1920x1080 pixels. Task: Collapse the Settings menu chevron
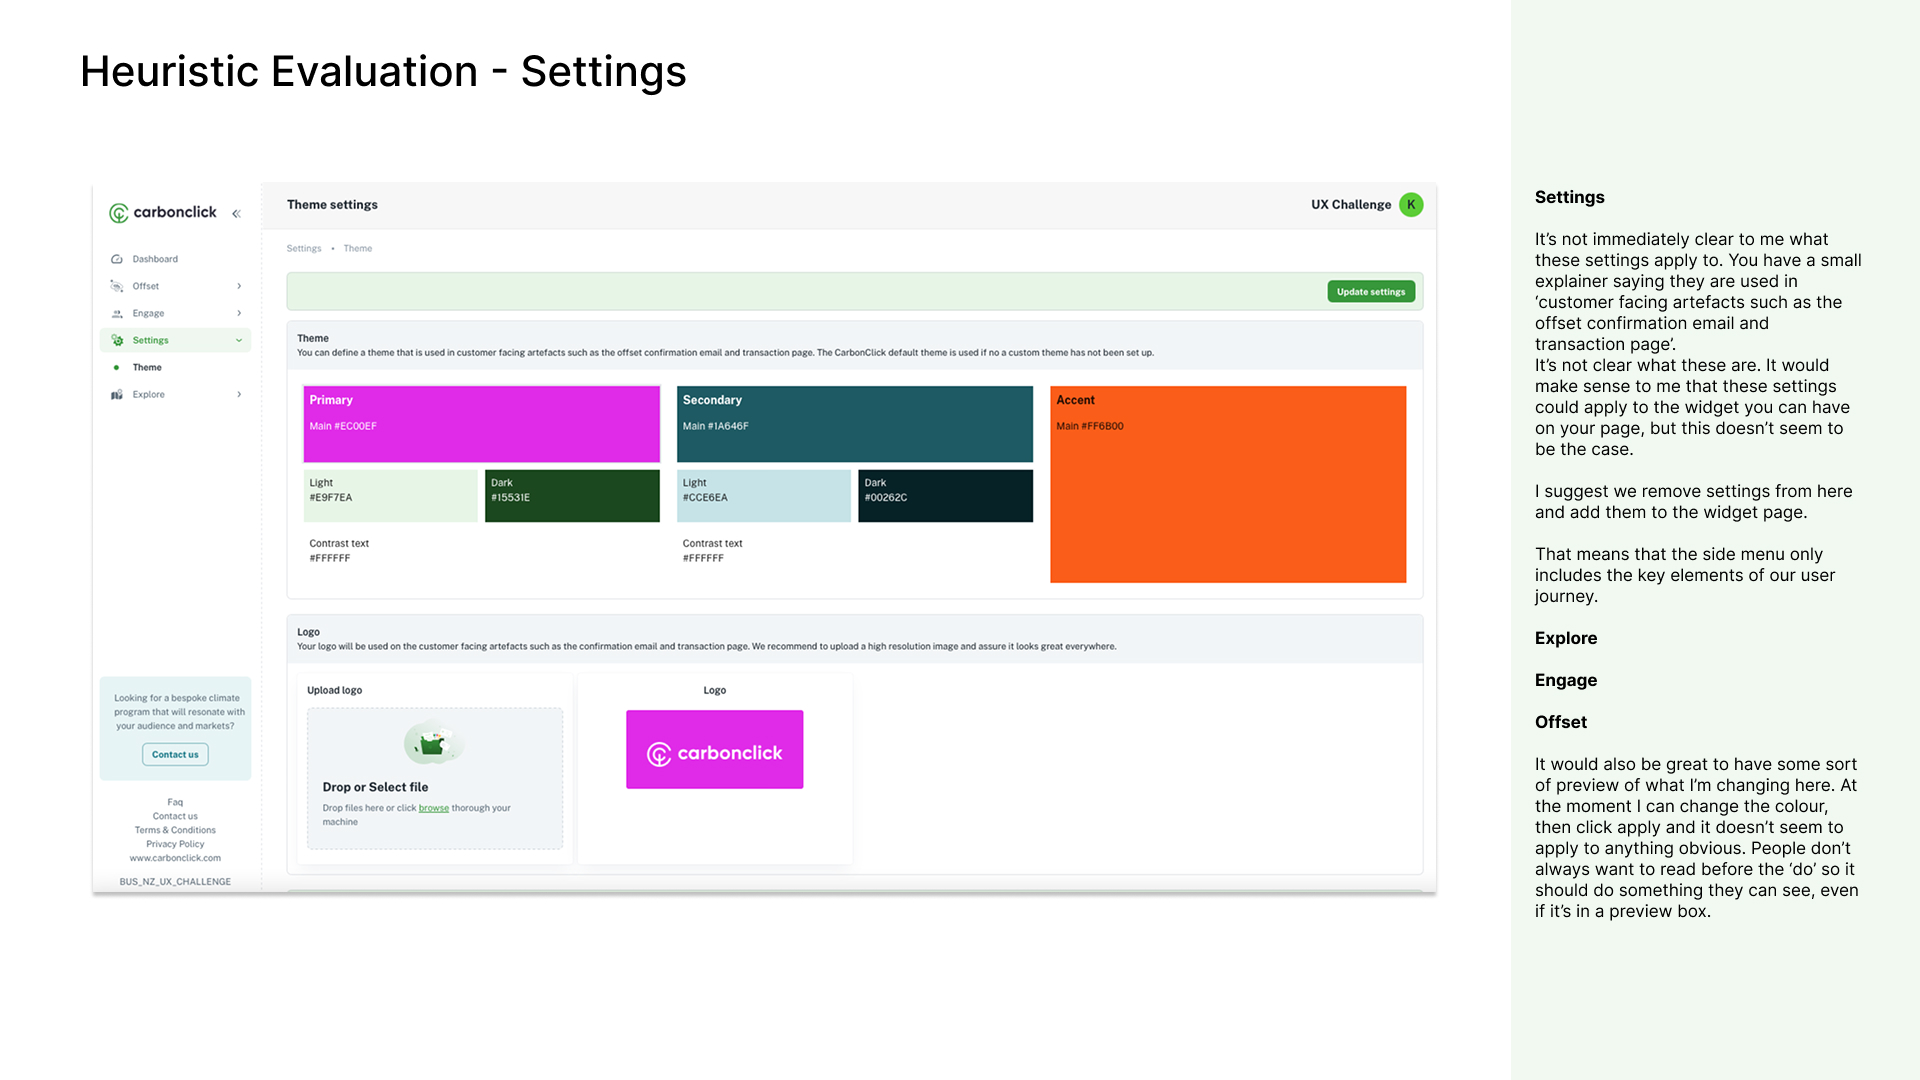click(239, 340)
